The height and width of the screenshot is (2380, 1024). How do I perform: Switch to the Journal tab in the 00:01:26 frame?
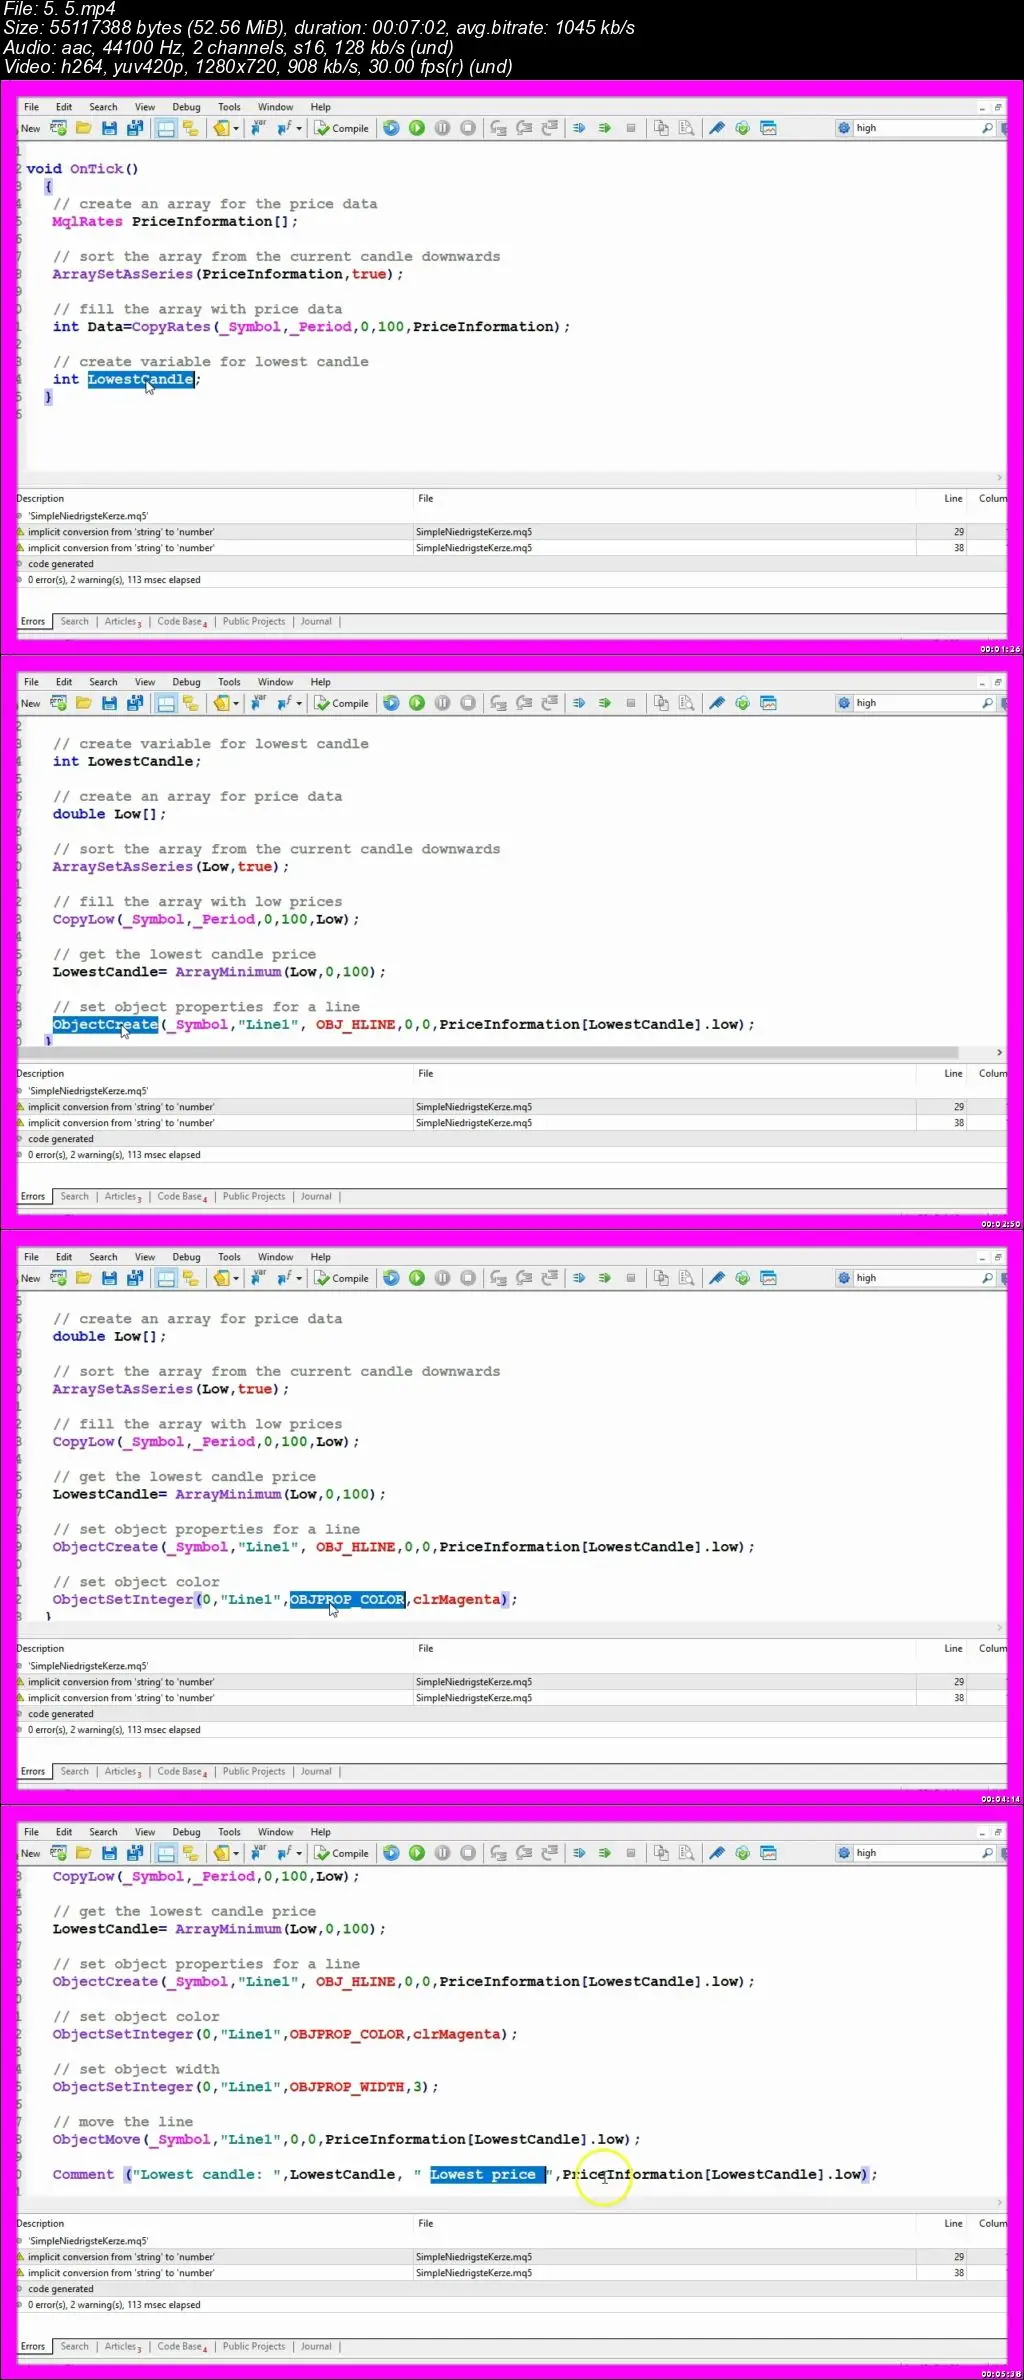click(x=316, y=622)
